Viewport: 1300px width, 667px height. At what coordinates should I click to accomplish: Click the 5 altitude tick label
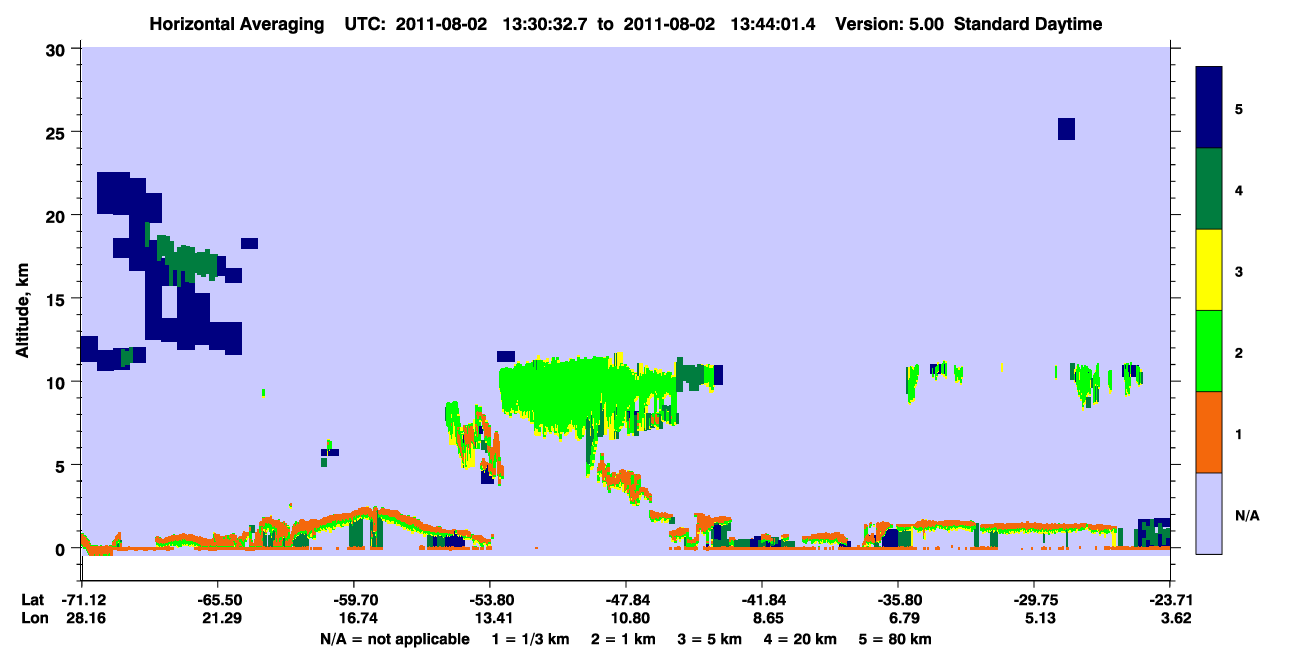[62, 465]
